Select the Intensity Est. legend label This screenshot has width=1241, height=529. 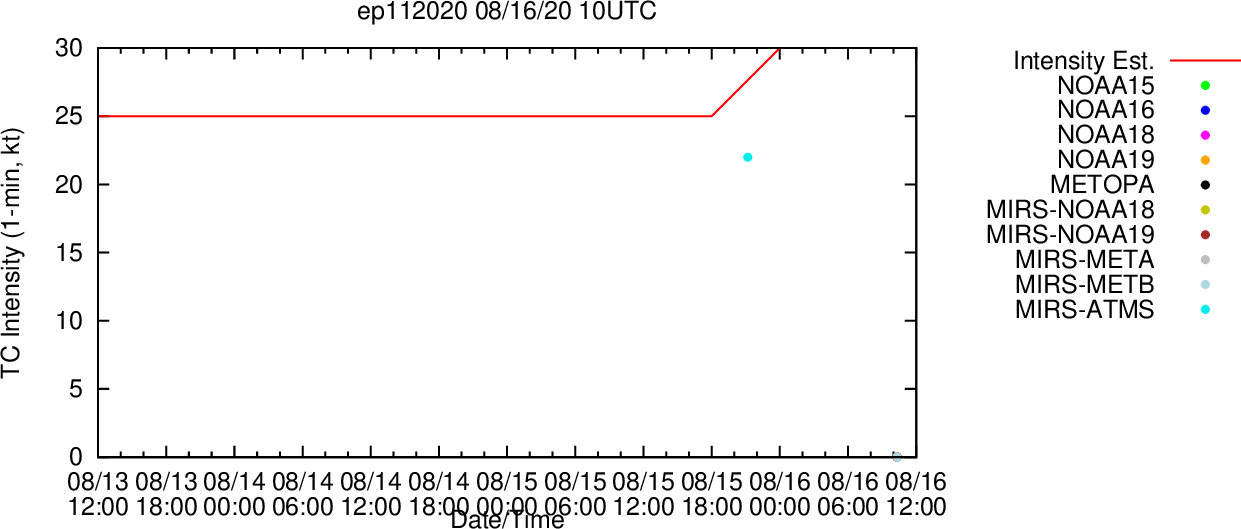tap(1084, 61)
